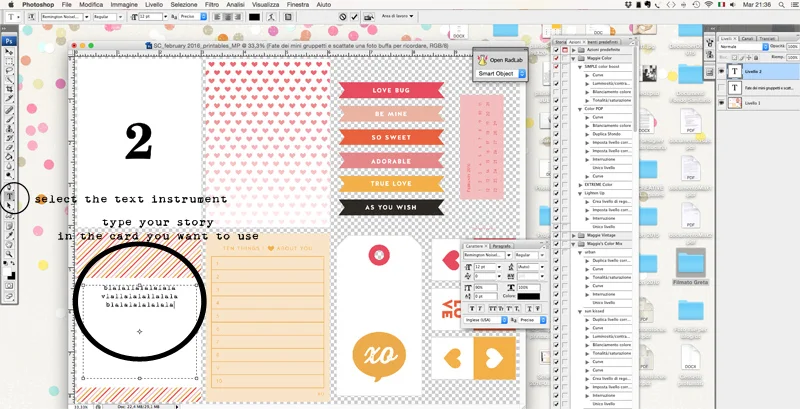800x409 pixels.
Task: Apply Faux Bold in the Carattere panel
Action: tap(472, 309)
